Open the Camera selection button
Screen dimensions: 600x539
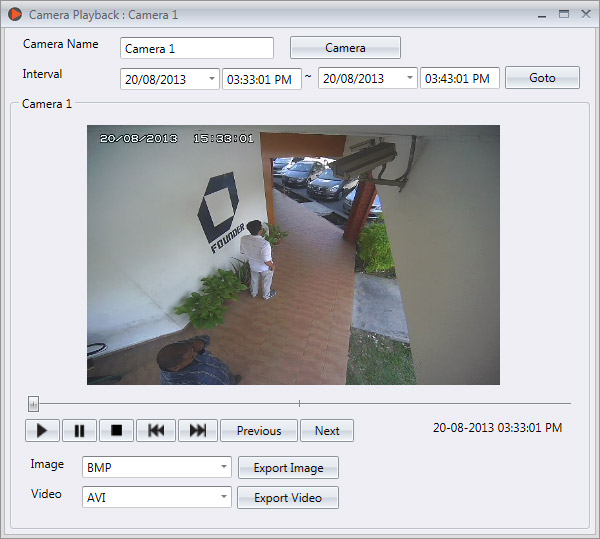(345, 48)
